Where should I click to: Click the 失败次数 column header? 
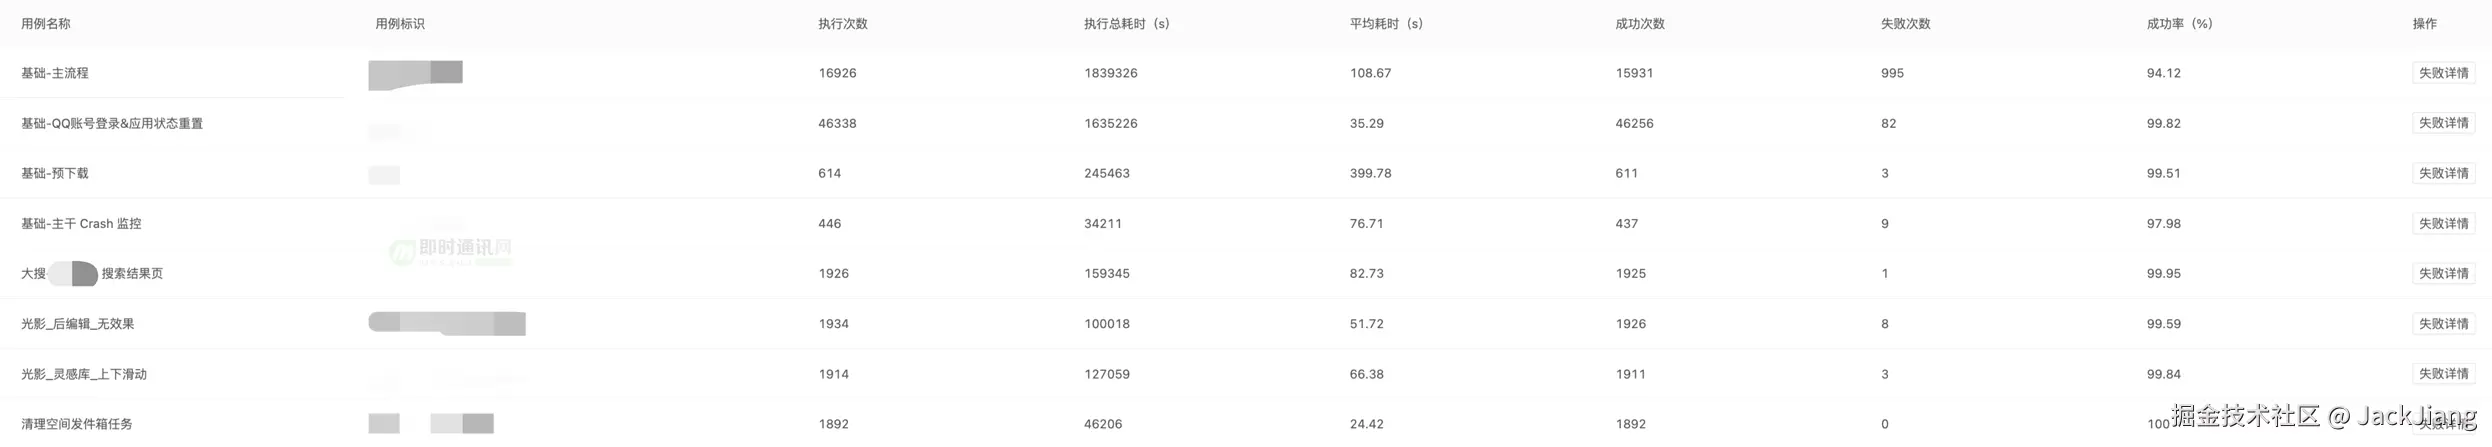click(1905, 23)
